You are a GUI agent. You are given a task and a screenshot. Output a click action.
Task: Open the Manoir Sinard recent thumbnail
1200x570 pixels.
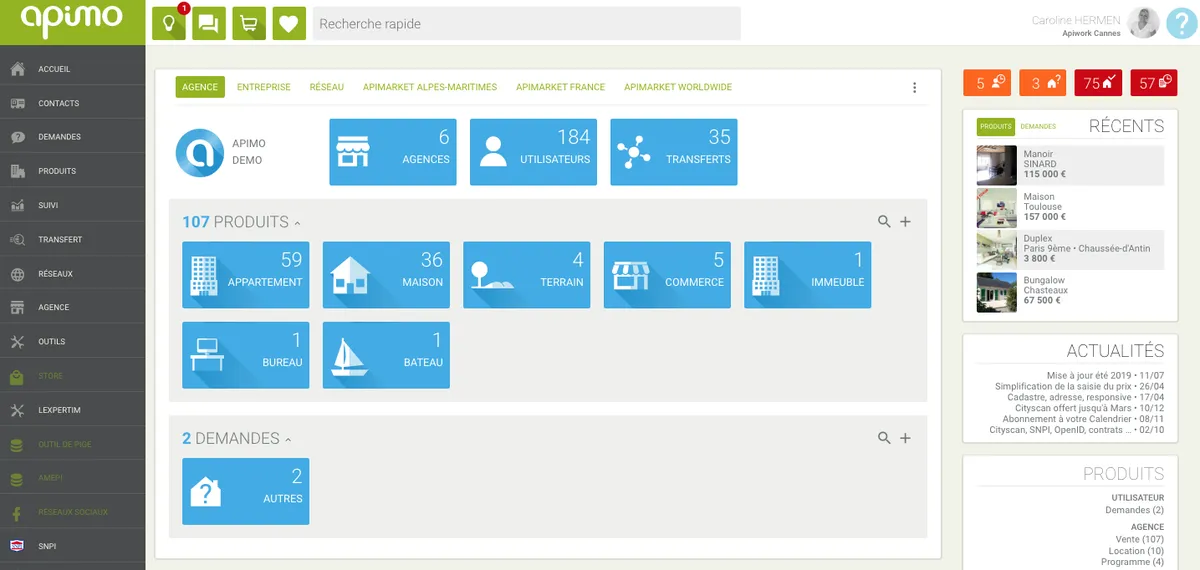[997, 165]
